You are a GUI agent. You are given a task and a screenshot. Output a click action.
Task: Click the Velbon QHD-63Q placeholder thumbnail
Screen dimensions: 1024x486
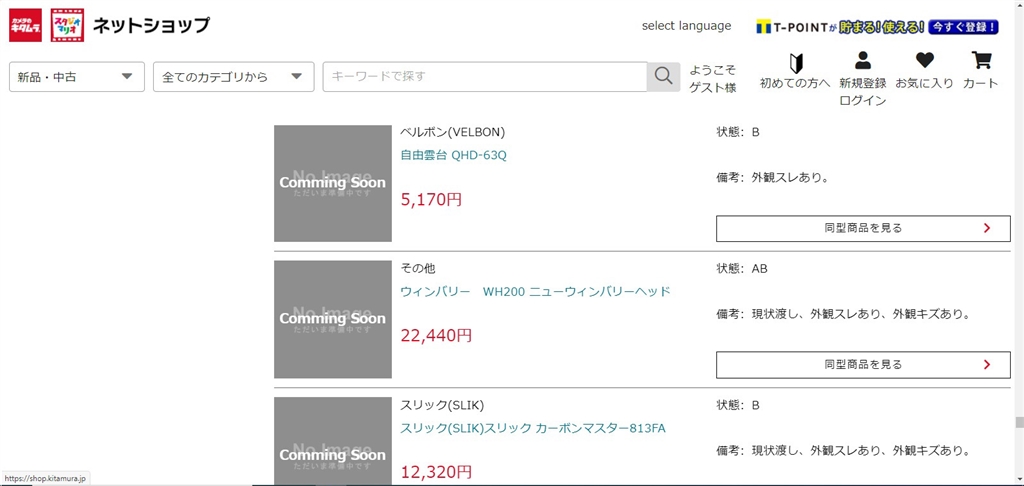click(x=333, y=183)
